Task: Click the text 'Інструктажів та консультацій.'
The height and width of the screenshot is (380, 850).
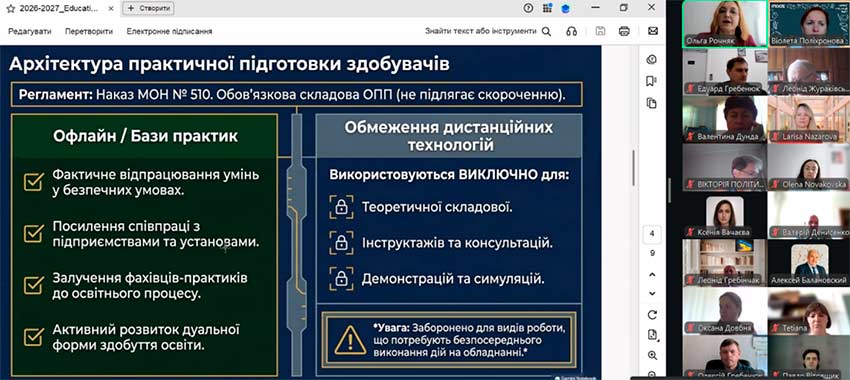Action: pos(458,243)
